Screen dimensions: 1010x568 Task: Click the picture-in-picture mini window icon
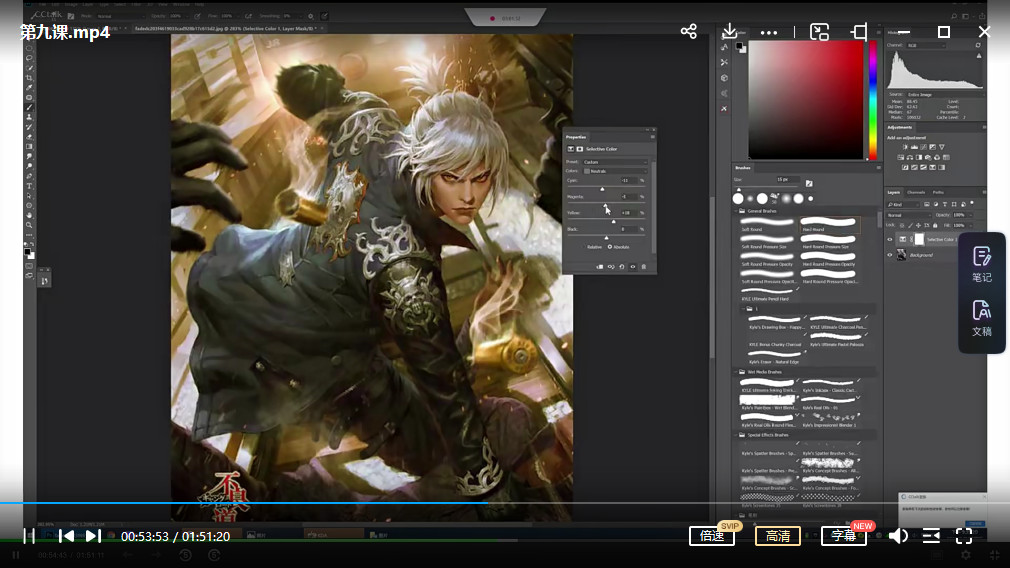pos(819,32)
